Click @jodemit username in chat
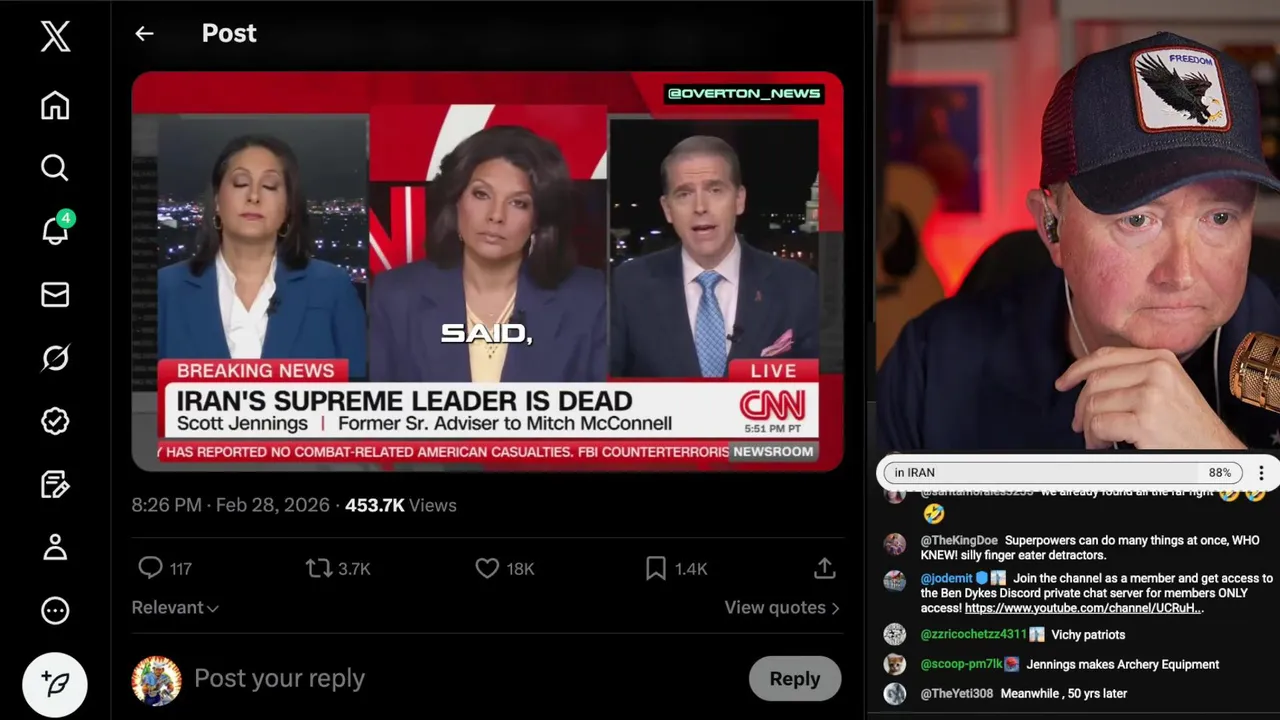This screenshot has width=1280, height=720. pyautogui.click(x=946, y=578)
